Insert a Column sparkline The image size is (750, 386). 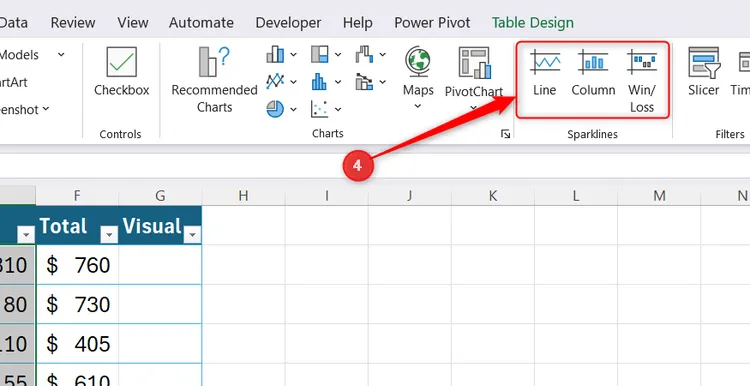pos(593,73)
